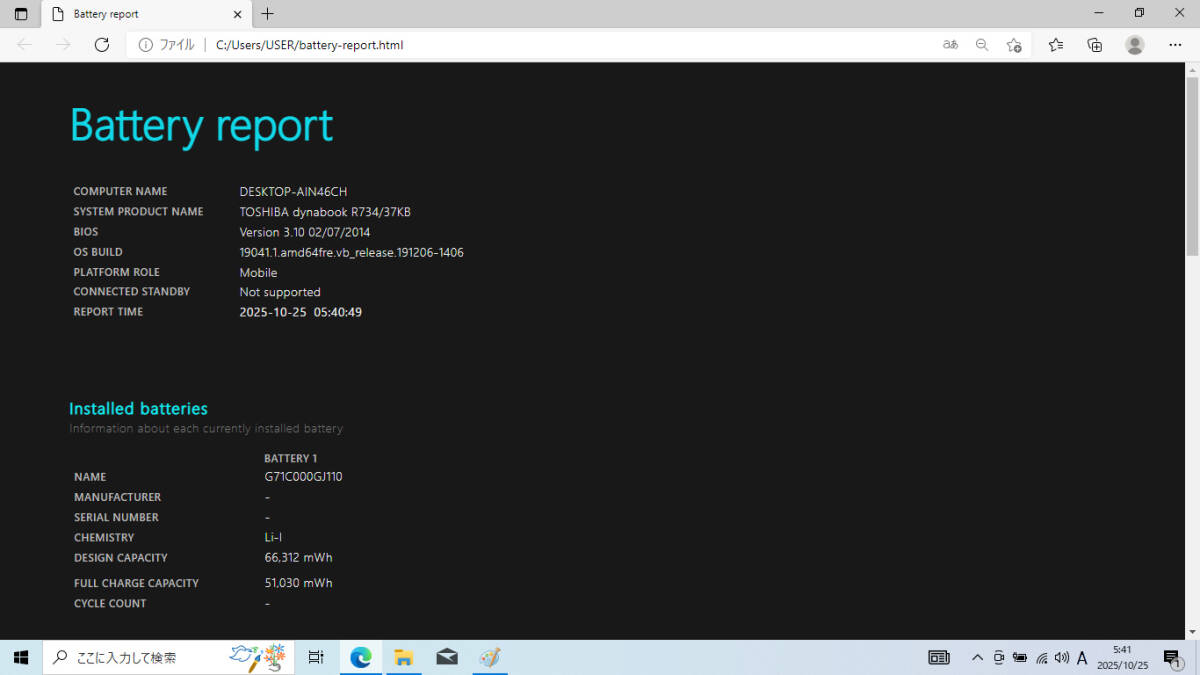The height and width of the screenshot is (675, 1200).
Task: Open the Windows Start menu
Action: tap(21, 657)
